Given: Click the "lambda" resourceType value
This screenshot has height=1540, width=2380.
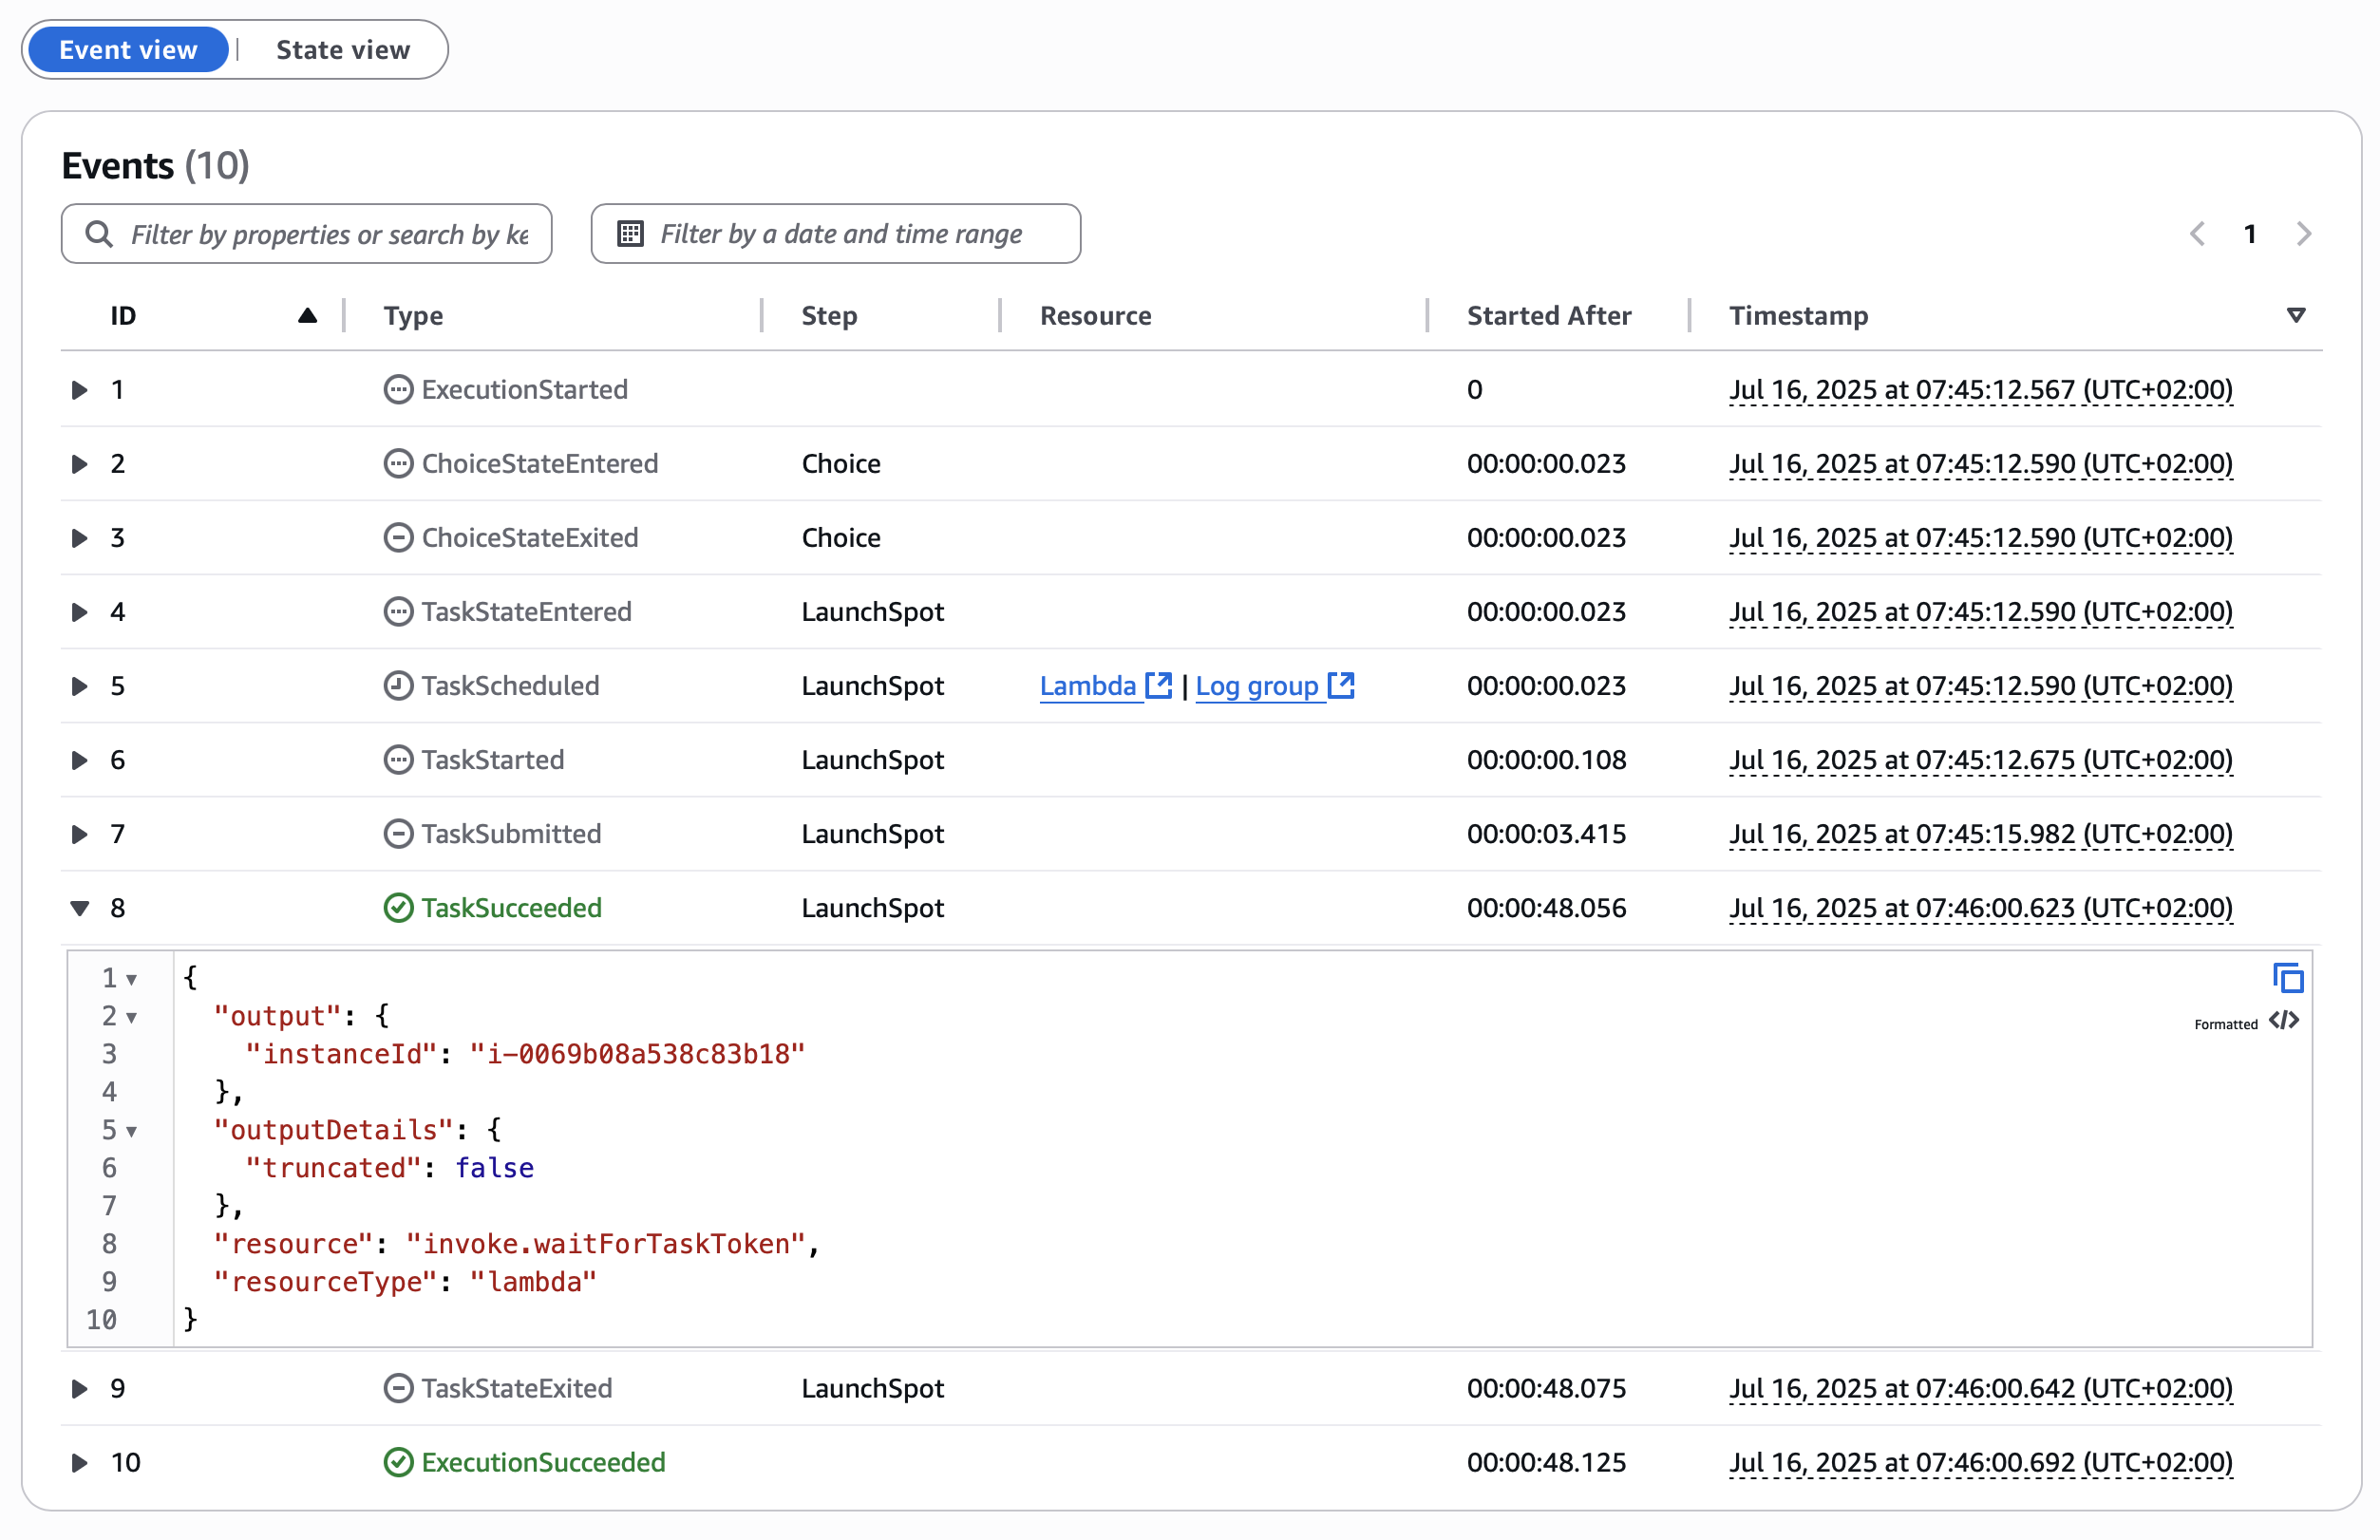Looking at the screenshot, I should pos(533,1282).
